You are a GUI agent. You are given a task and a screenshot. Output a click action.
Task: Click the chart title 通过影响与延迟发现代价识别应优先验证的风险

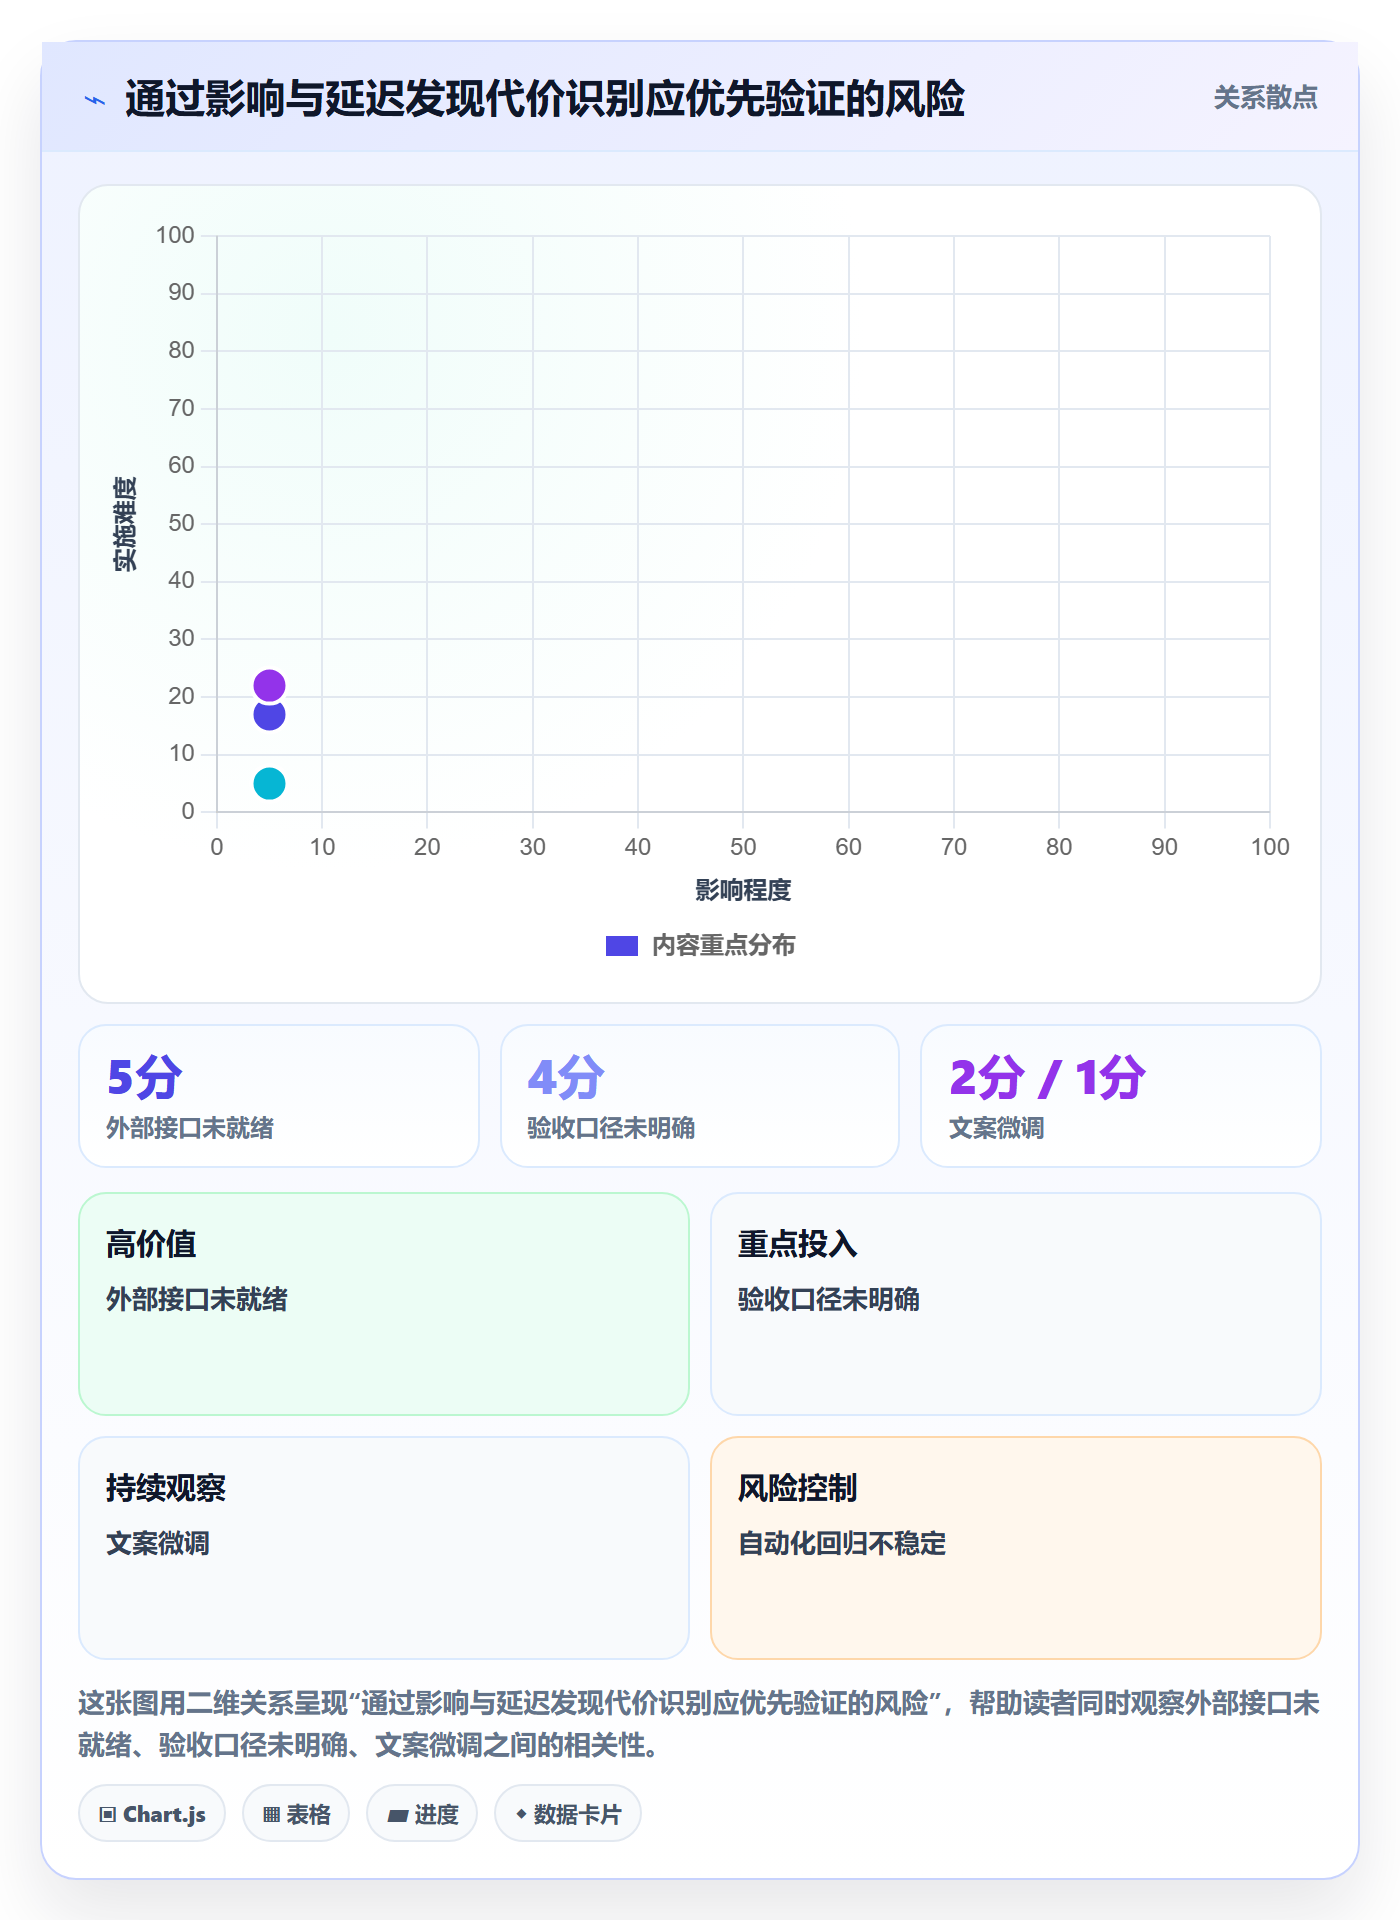tap(545, 99)
